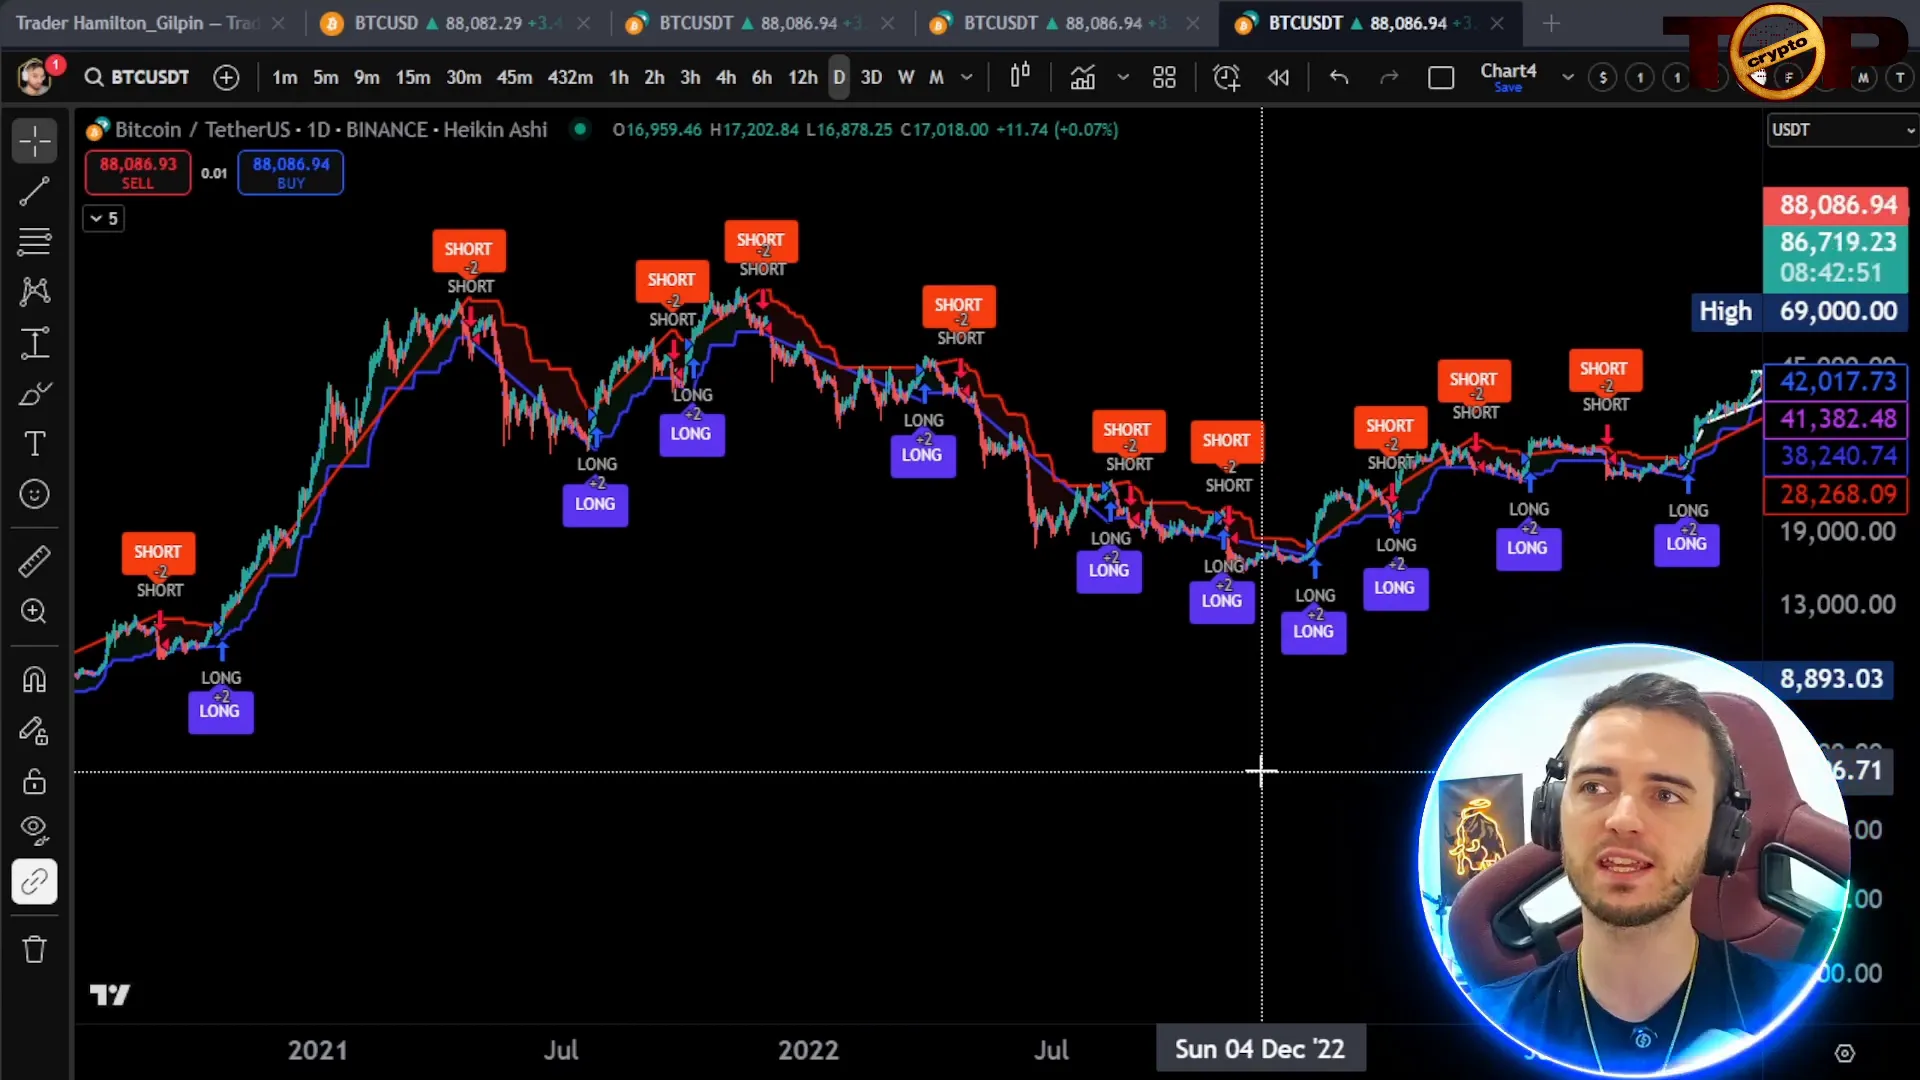The height and width of the screenshot is (1080, 1920).
Task: Click the Chart4 layout save name
Action: click(x=1508, y=76)
